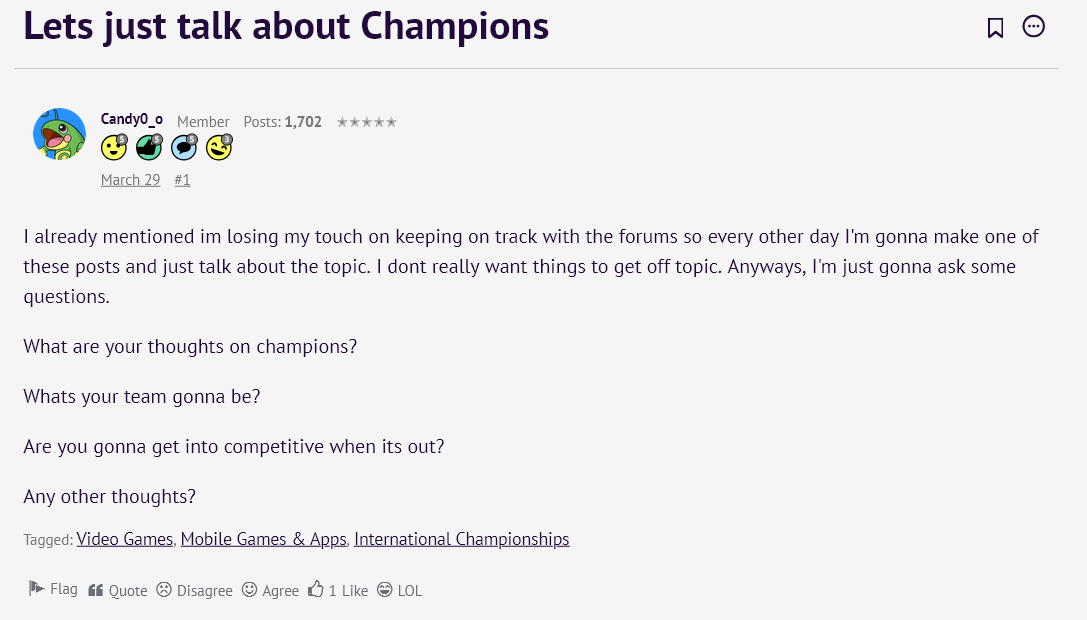The width and height of the screenshot is (1087, 620).
Task: Click the five-star rank indicator
Action: click(367, 122)
